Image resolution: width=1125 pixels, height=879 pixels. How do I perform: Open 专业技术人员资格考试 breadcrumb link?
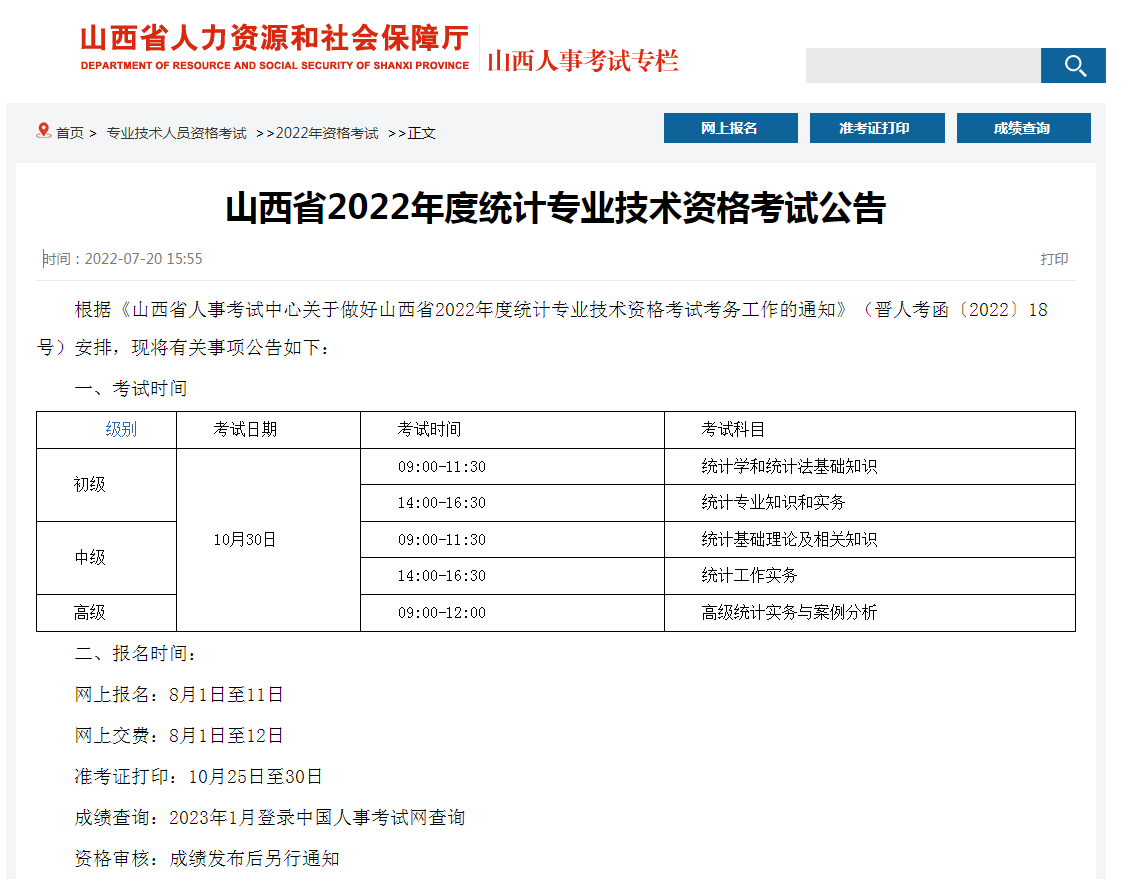tap(176, 133)
